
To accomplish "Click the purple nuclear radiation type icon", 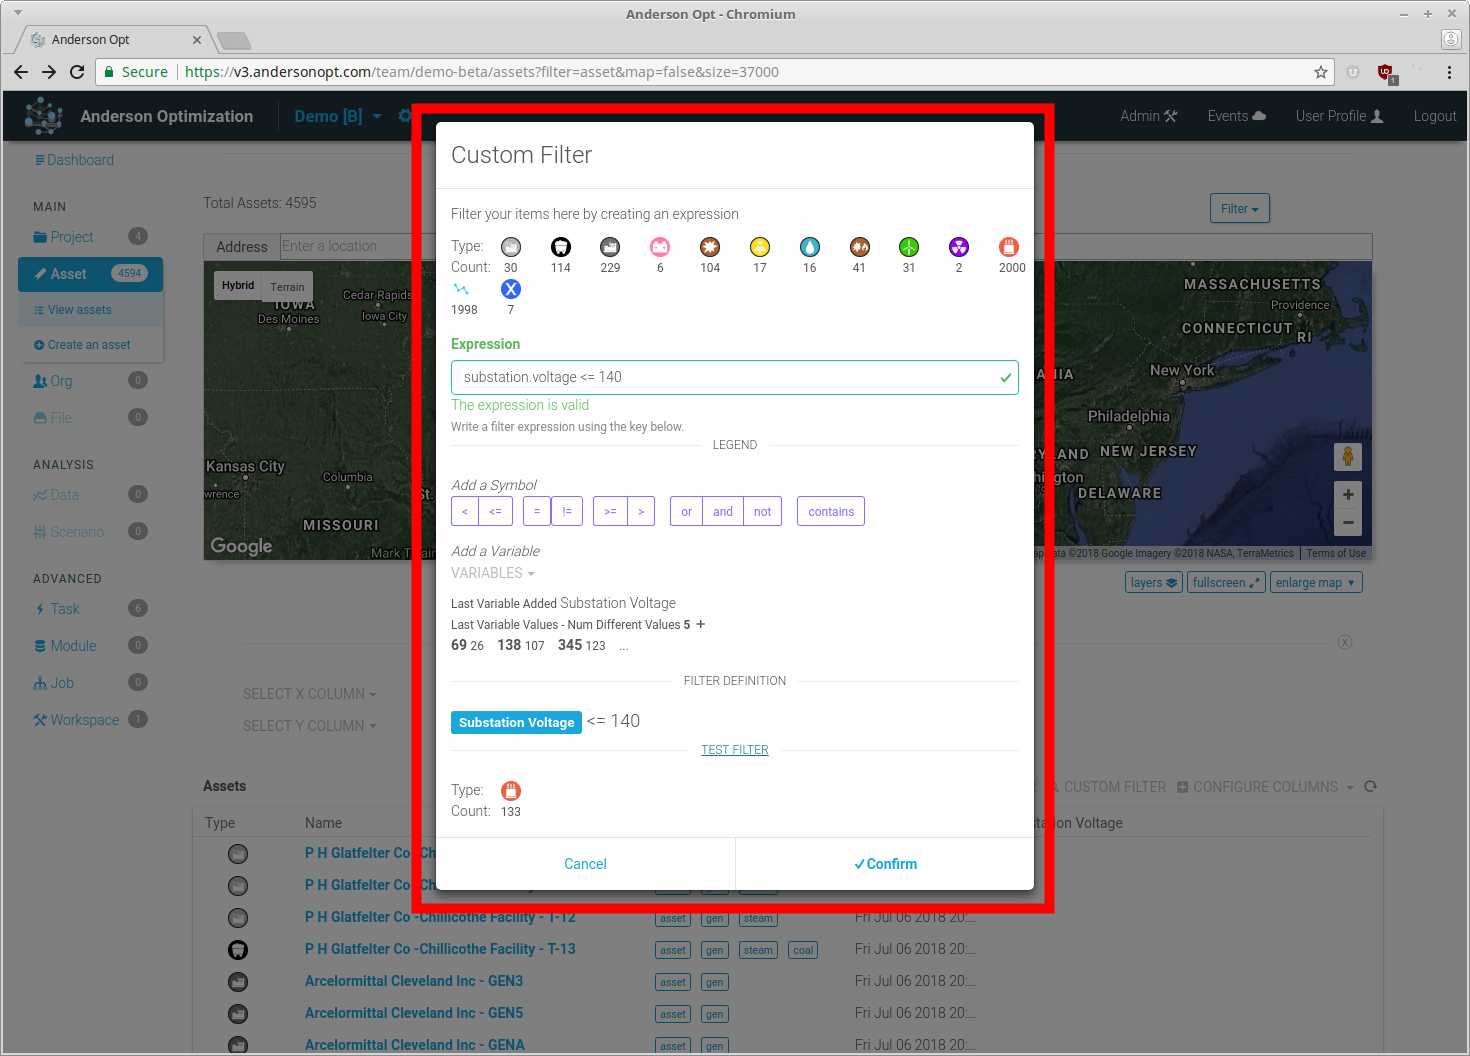I will click(958, 247).
